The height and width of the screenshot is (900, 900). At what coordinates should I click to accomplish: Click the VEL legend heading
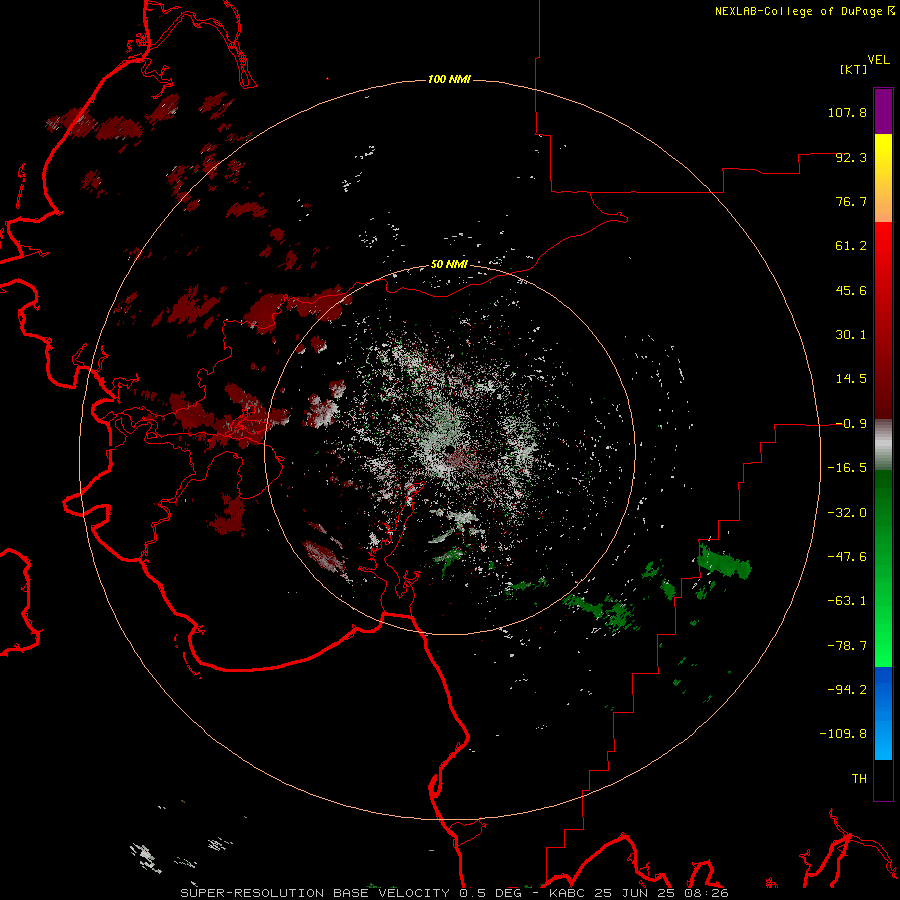[878, 60]
